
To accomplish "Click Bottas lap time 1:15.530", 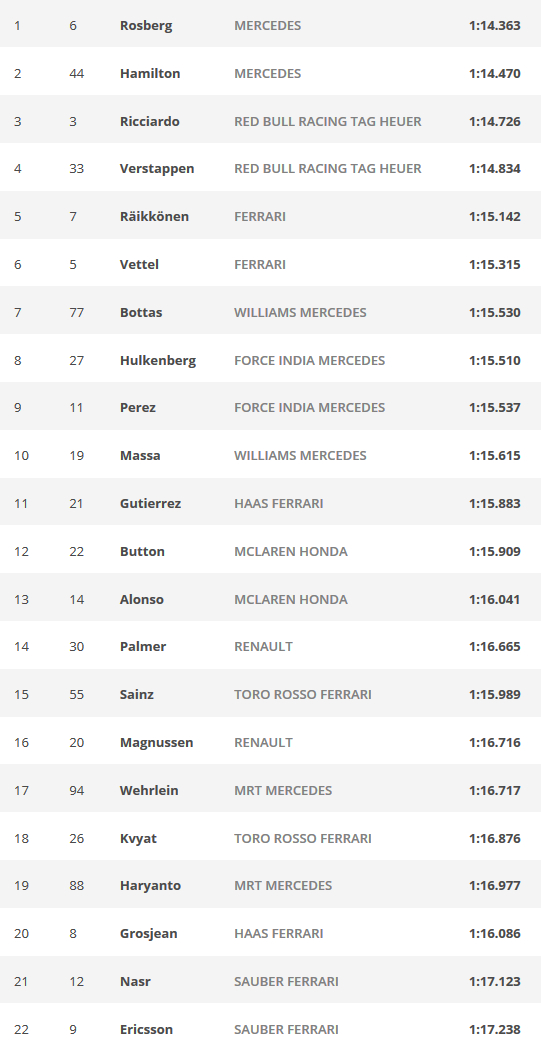I will [495, 312].
